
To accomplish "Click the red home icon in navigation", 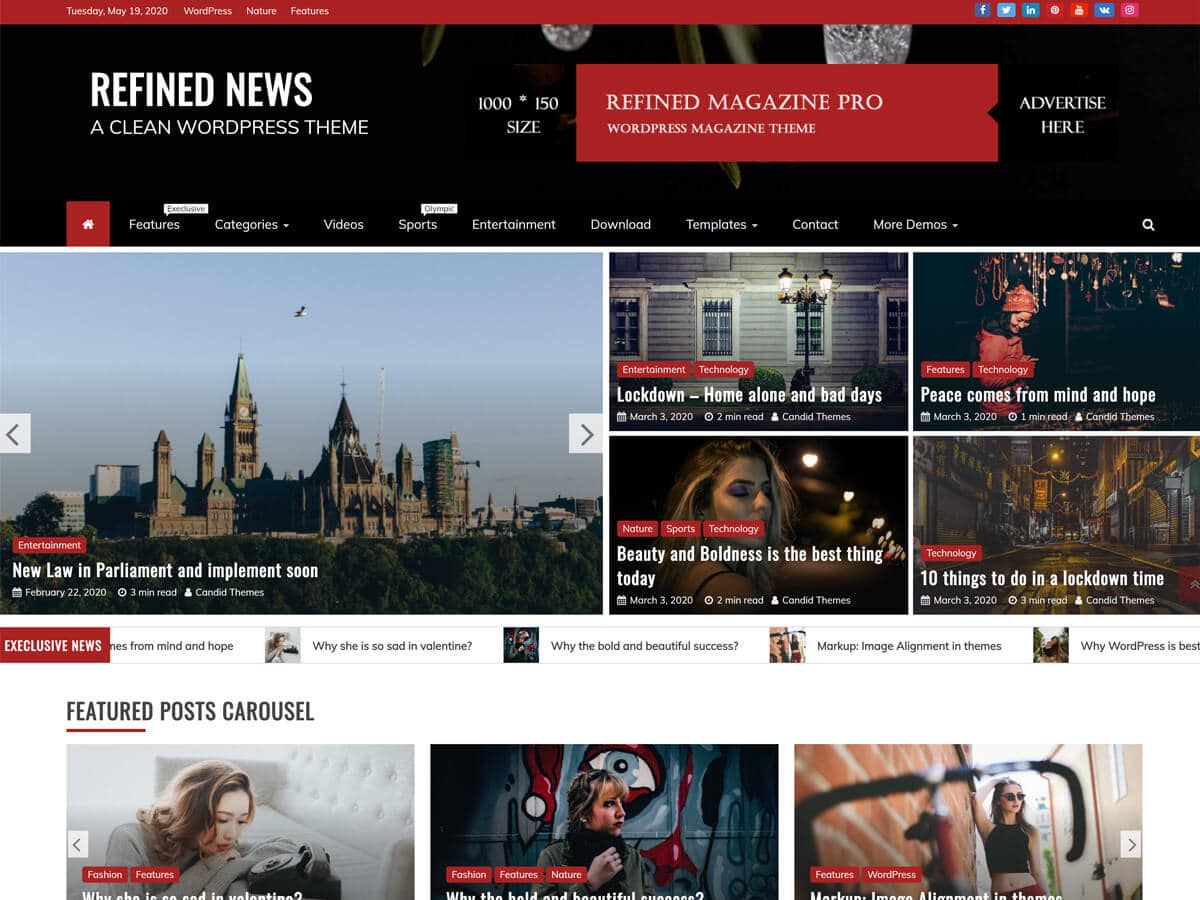I will pos(88,224).
